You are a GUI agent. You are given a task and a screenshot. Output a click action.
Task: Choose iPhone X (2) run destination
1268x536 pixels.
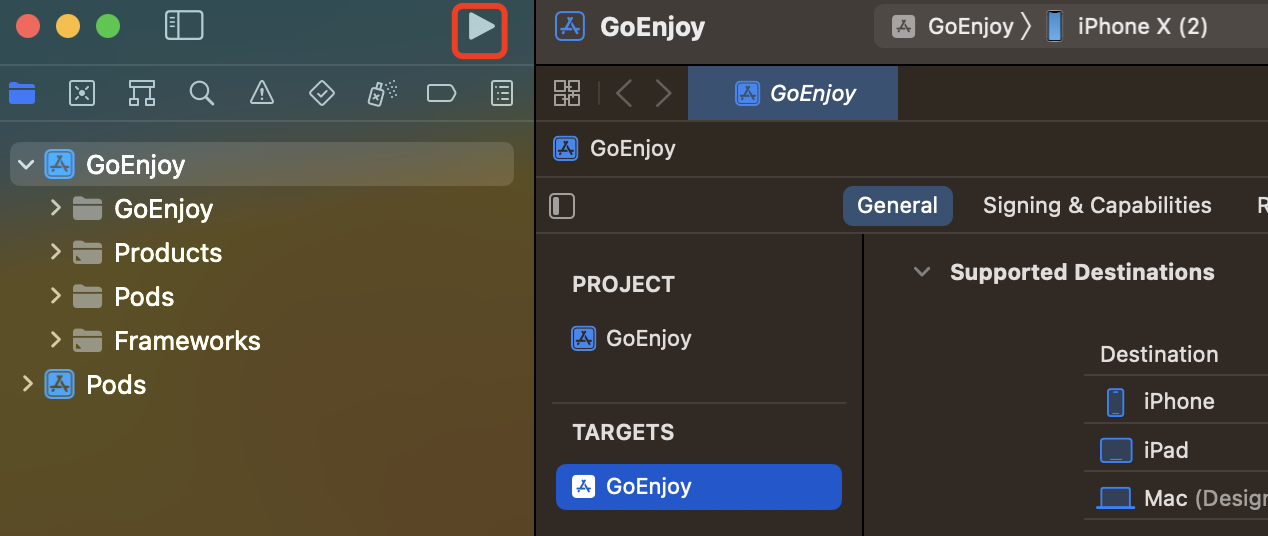[1140, 27]
